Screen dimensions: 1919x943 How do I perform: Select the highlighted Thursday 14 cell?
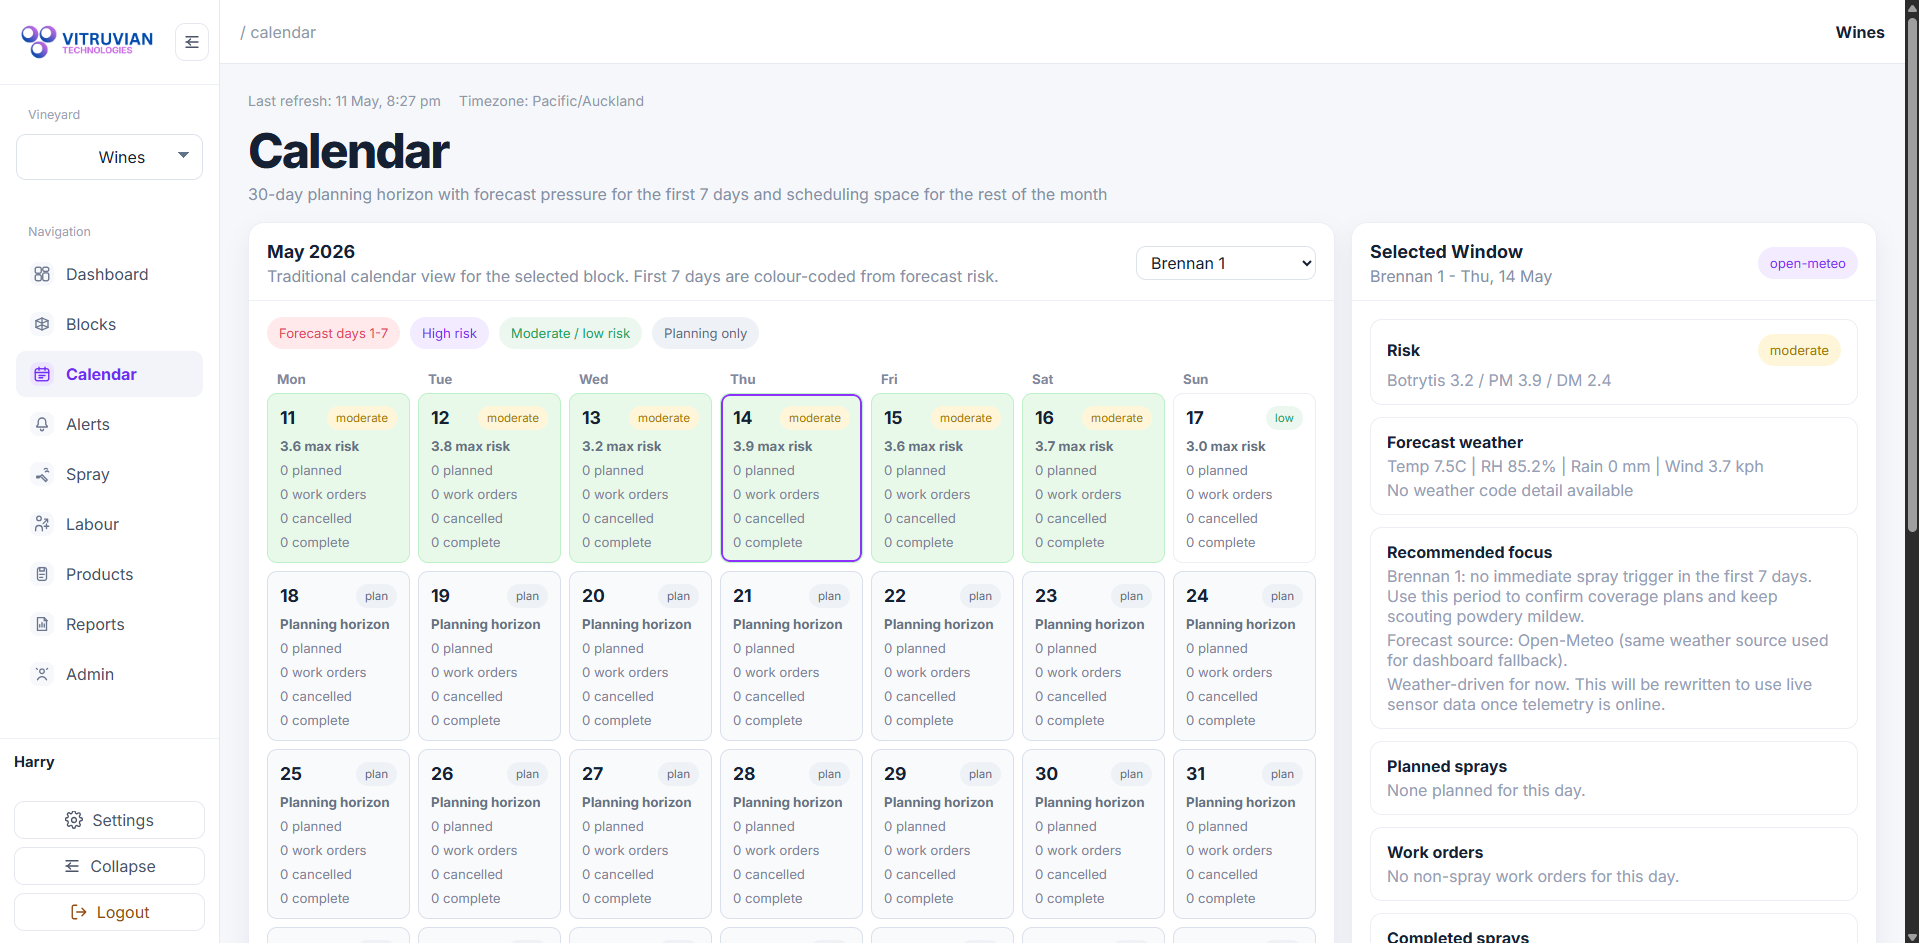791,478
